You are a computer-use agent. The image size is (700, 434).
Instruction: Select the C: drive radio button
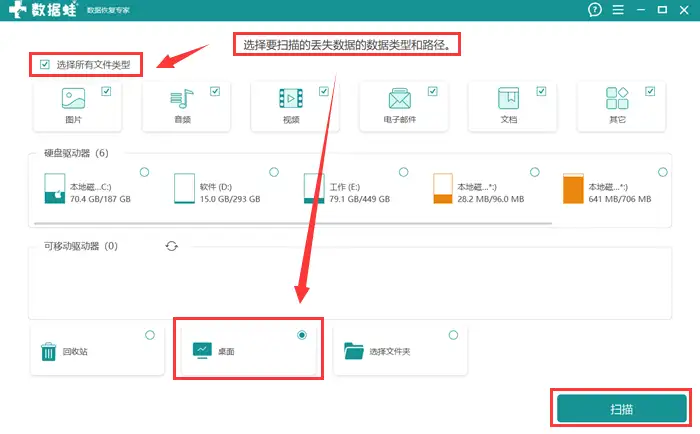144,172
